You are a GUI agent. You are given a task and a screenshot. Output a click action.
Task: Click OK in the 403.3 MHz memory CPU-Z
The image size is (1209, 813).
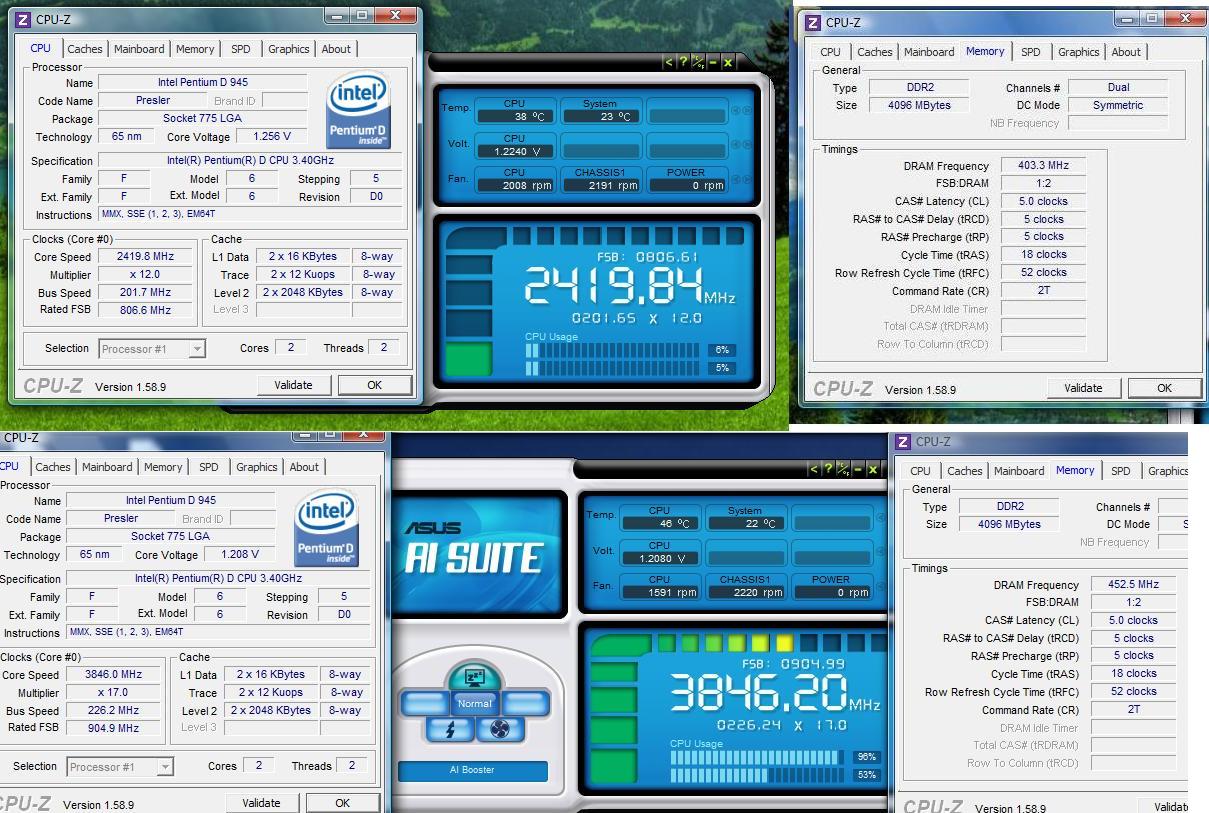pyautogui.click(x=1164, y=388)
